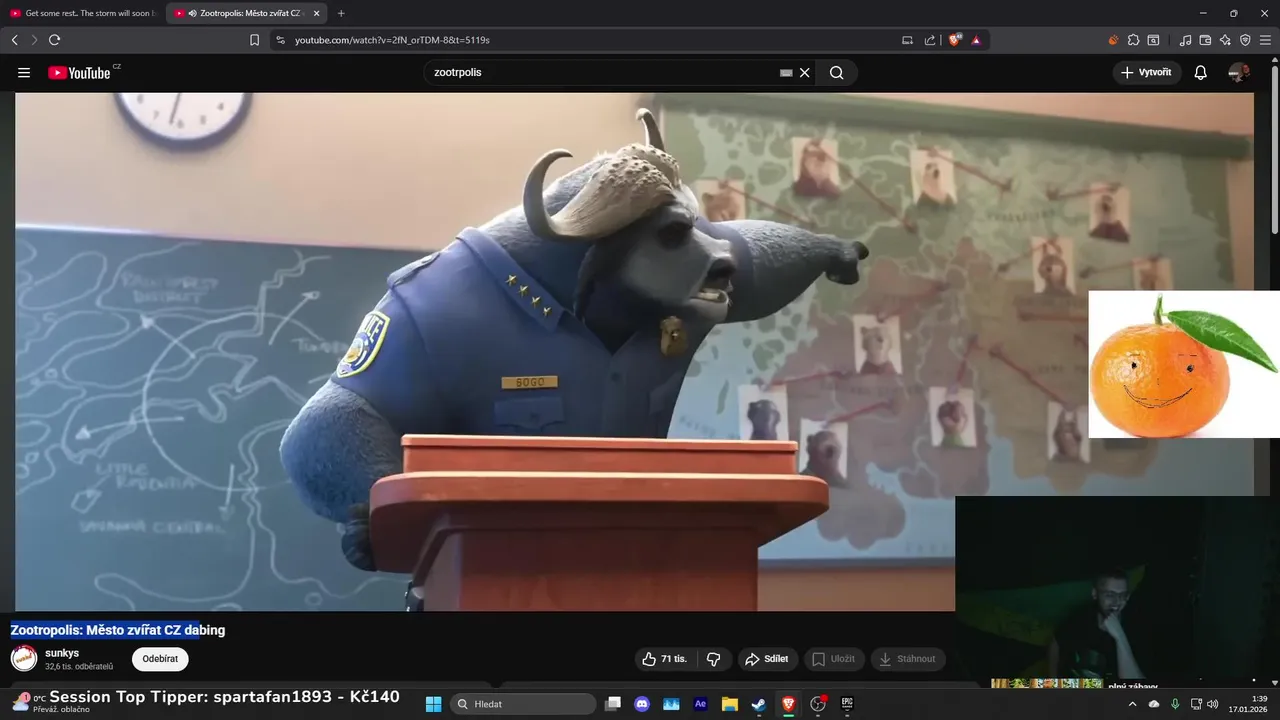
Task: Open the Brave main menu
Action: [1265, 40]
